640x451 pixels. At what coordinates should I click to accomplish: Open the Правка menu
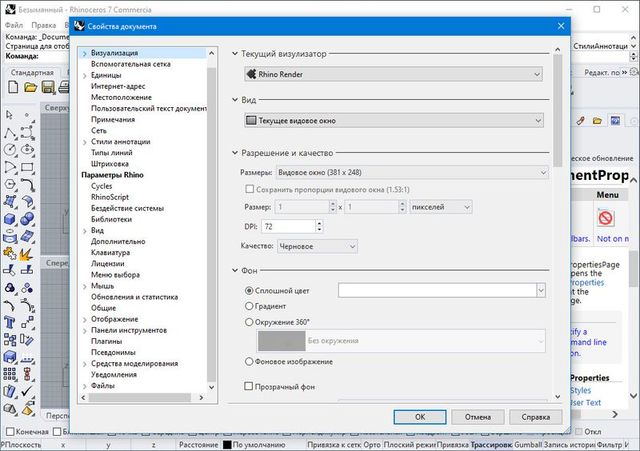44,23
